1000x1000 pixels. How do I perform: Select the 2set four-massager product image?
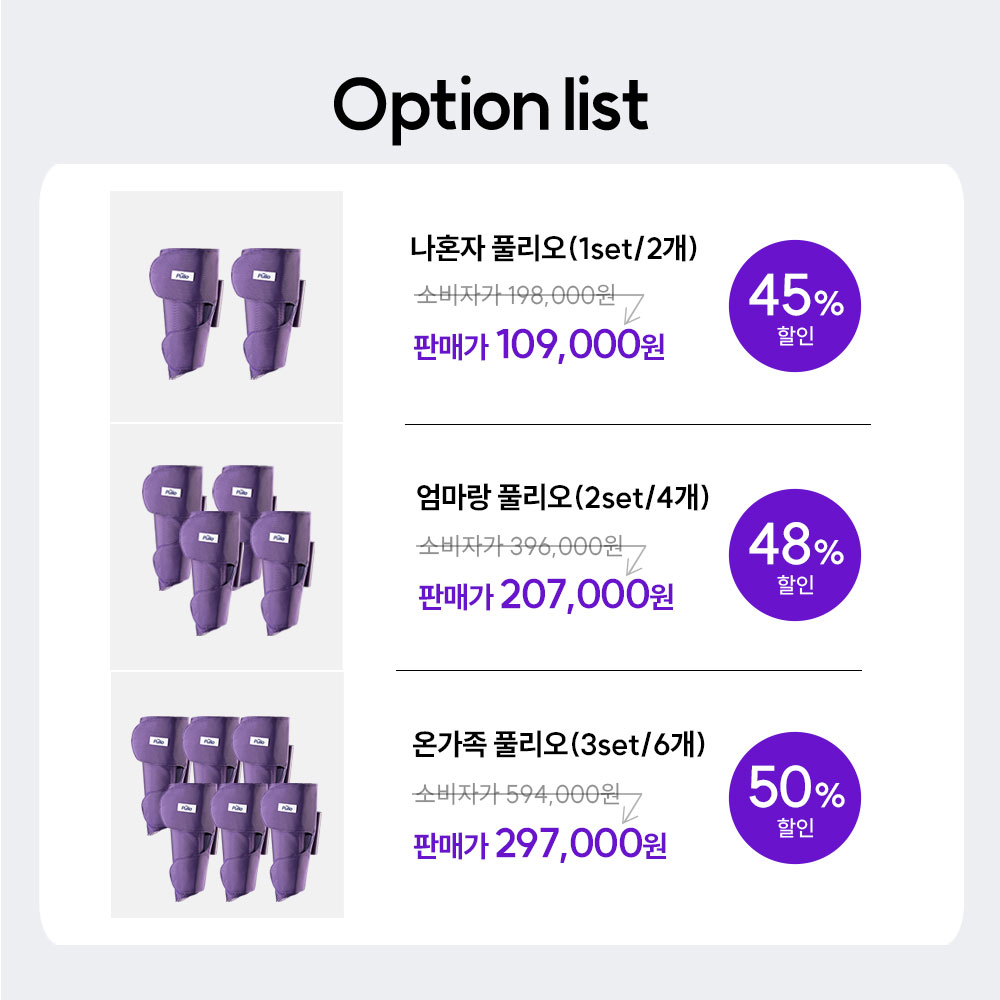(x=226, y=547)
